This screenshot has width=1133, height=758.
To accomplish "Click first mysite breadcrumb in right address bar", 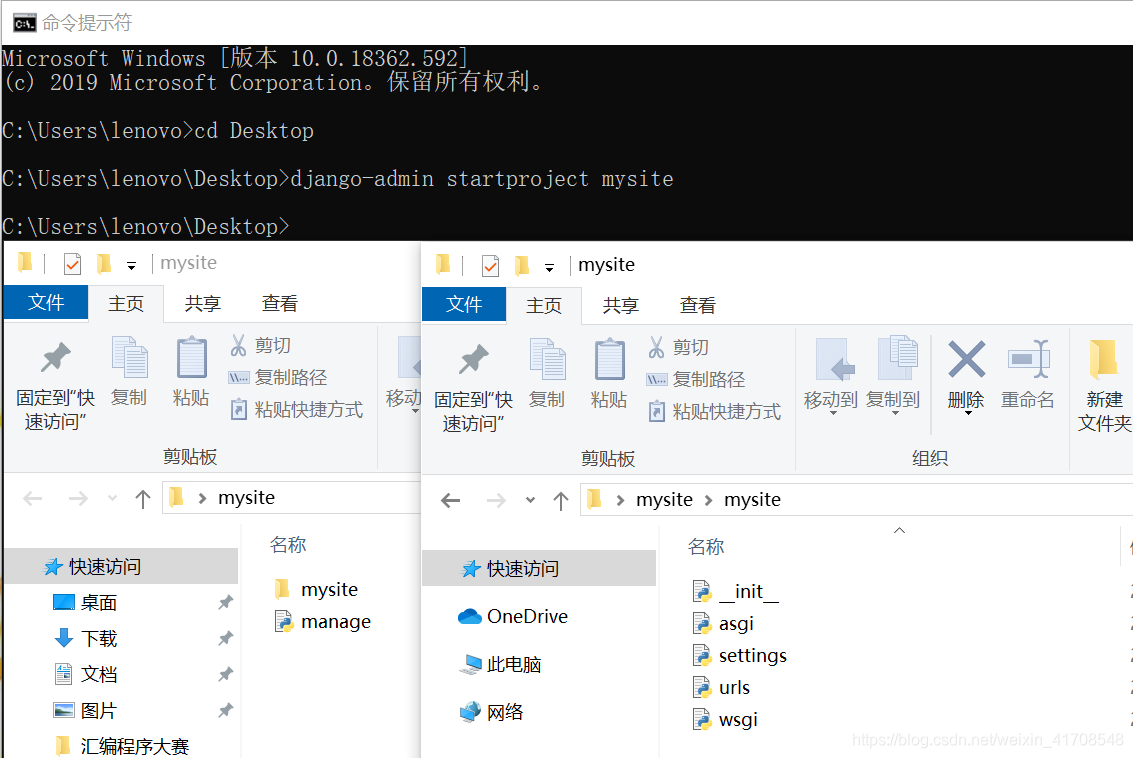I will coord(664,500).
